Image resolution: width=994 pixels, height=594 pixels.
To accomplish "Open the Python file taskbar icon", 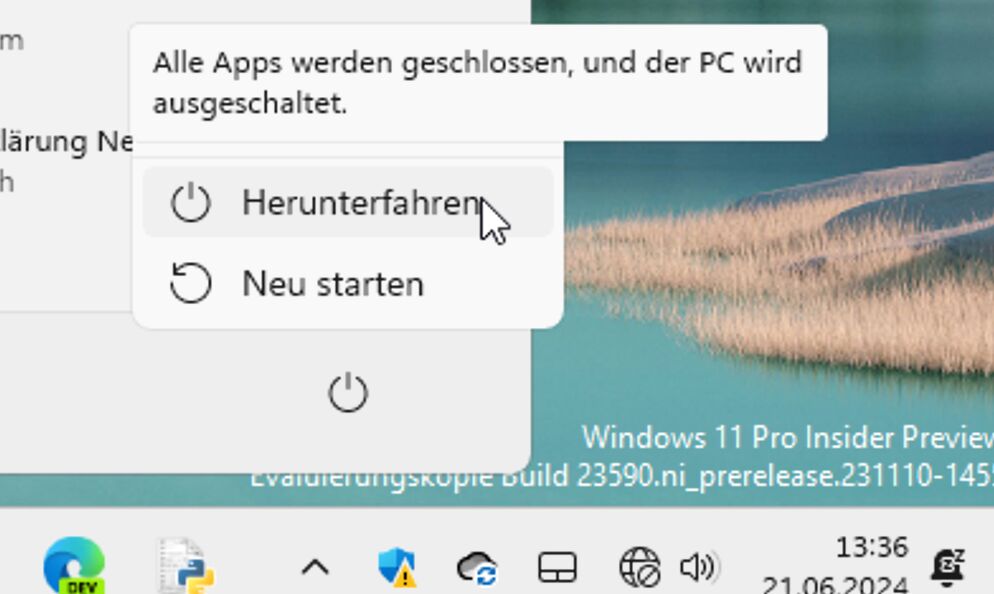I will [x=186, y=565].
